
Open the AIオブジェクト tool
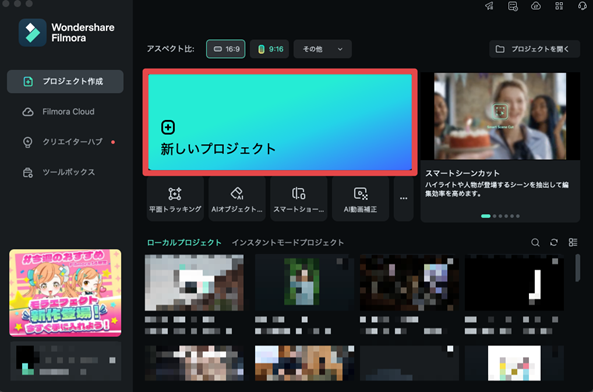click(x=237, y=199)
